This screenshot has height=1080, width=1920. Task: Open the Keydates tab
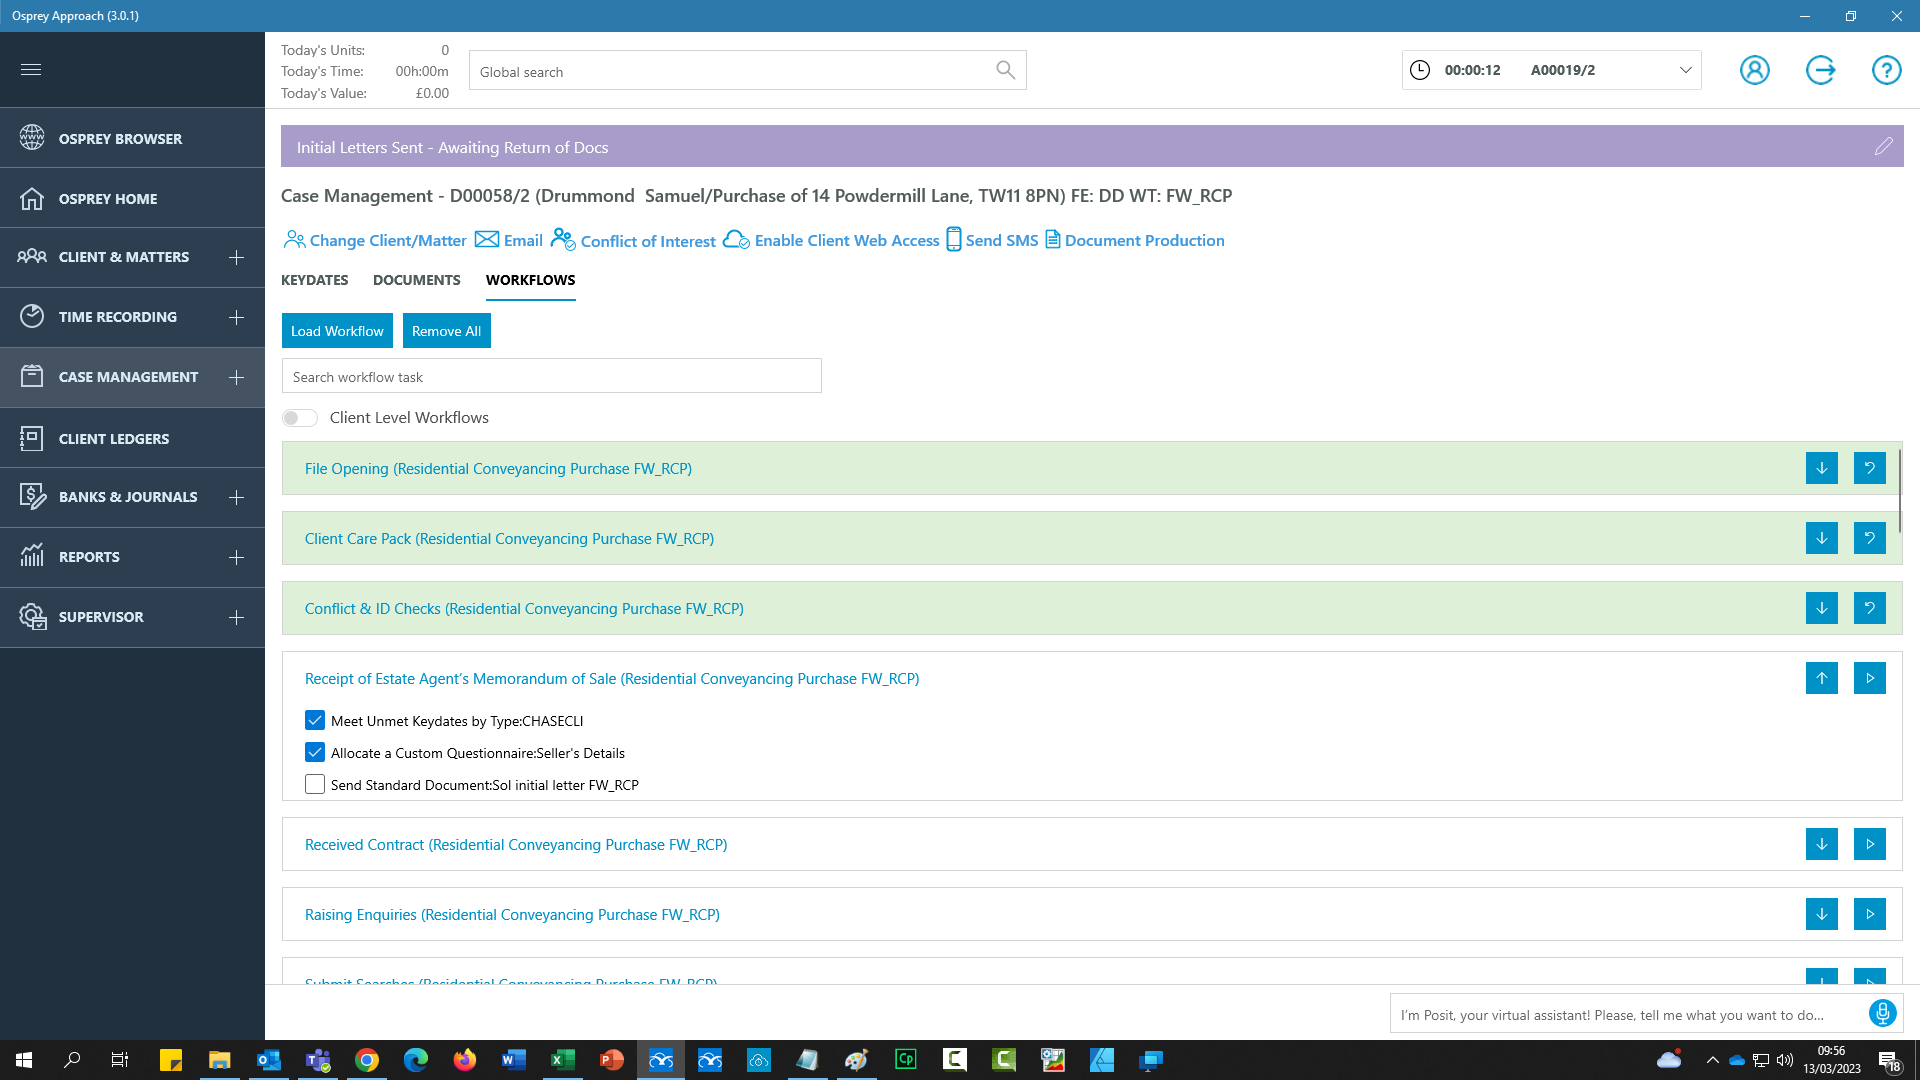[x=314, y=280]
